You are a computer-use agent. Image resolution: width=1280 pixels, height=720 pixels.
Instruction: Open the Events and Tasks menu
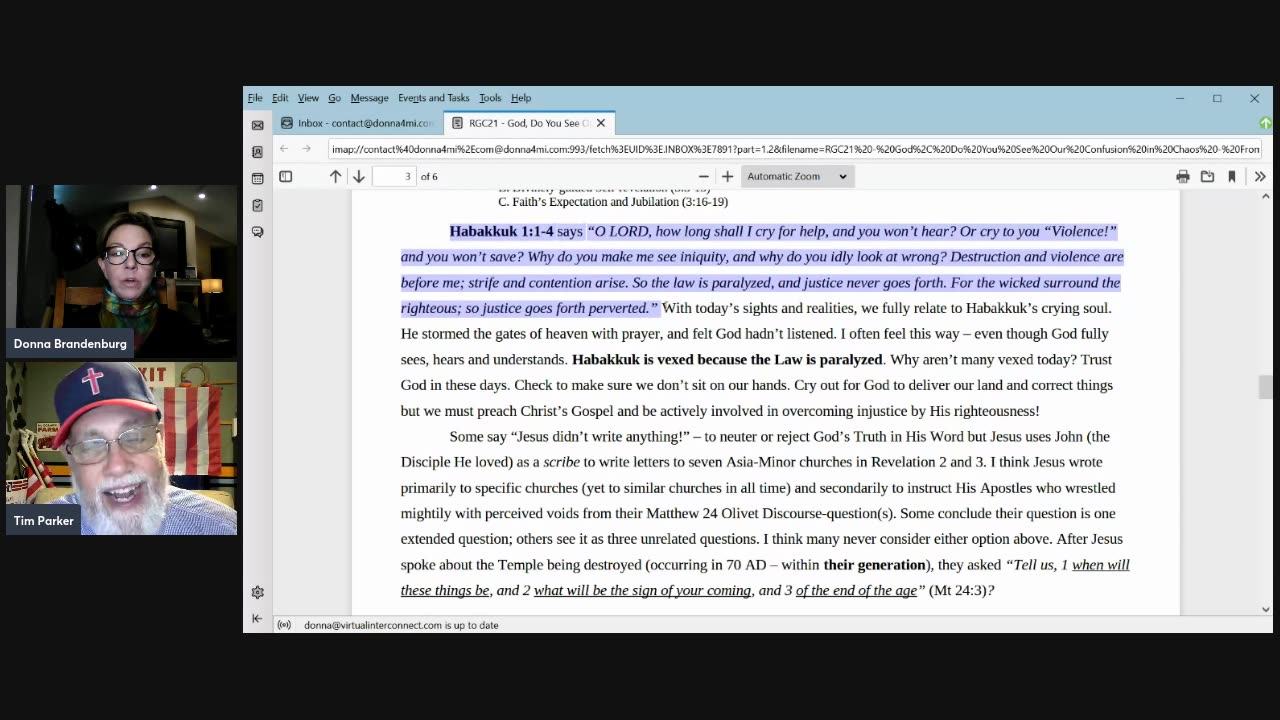tap(433, 98)
